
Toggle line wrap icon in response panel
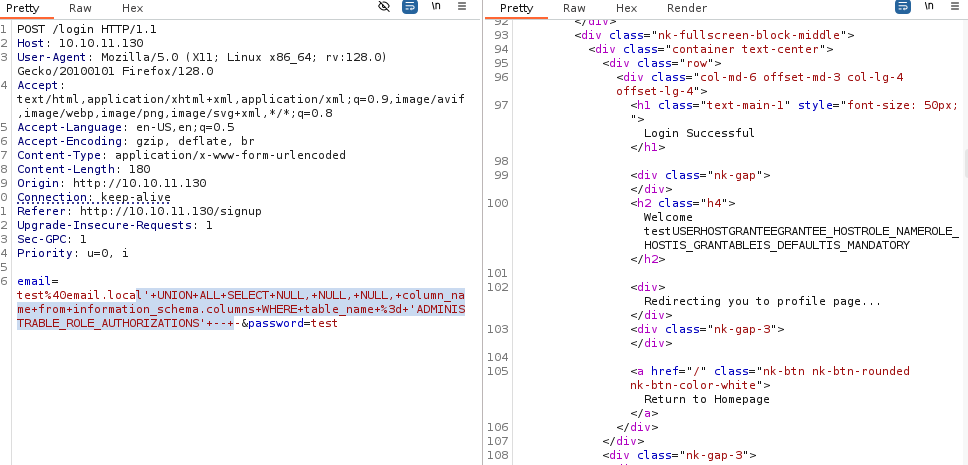[x=903, y=7]
